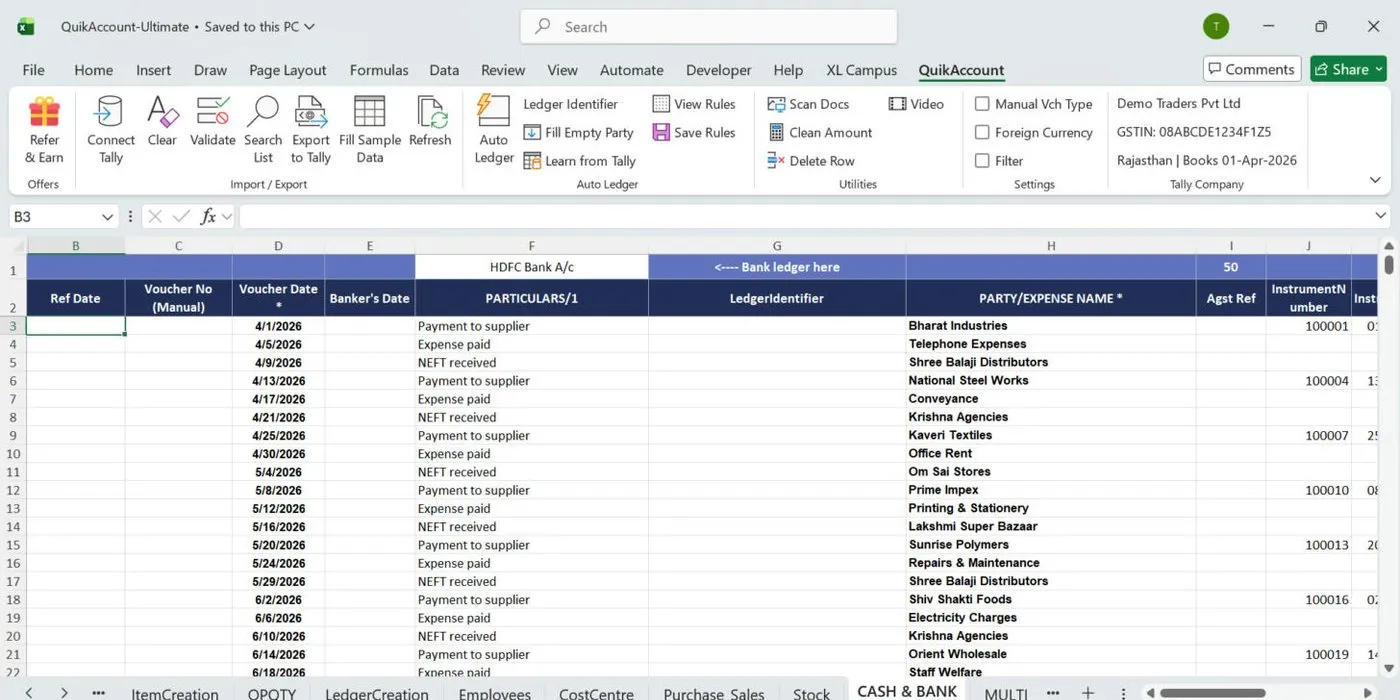The width and height of the screenshot is (1400, 700).
Task: Open the LedgerCreation sheet tab
Action: [x=377, y=693]
